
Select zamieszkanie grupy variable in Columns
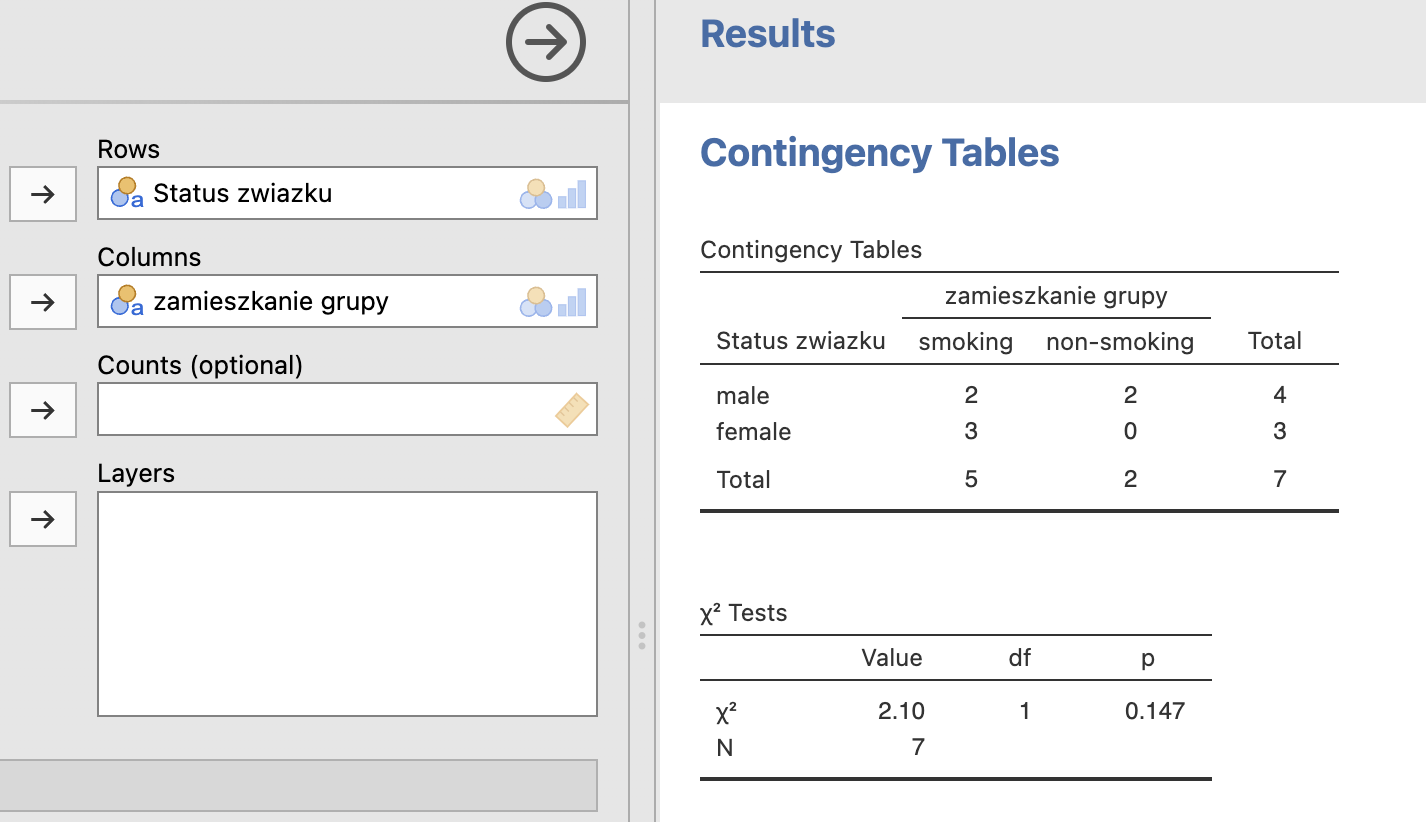pyautogui.click(x=271, y=301)
